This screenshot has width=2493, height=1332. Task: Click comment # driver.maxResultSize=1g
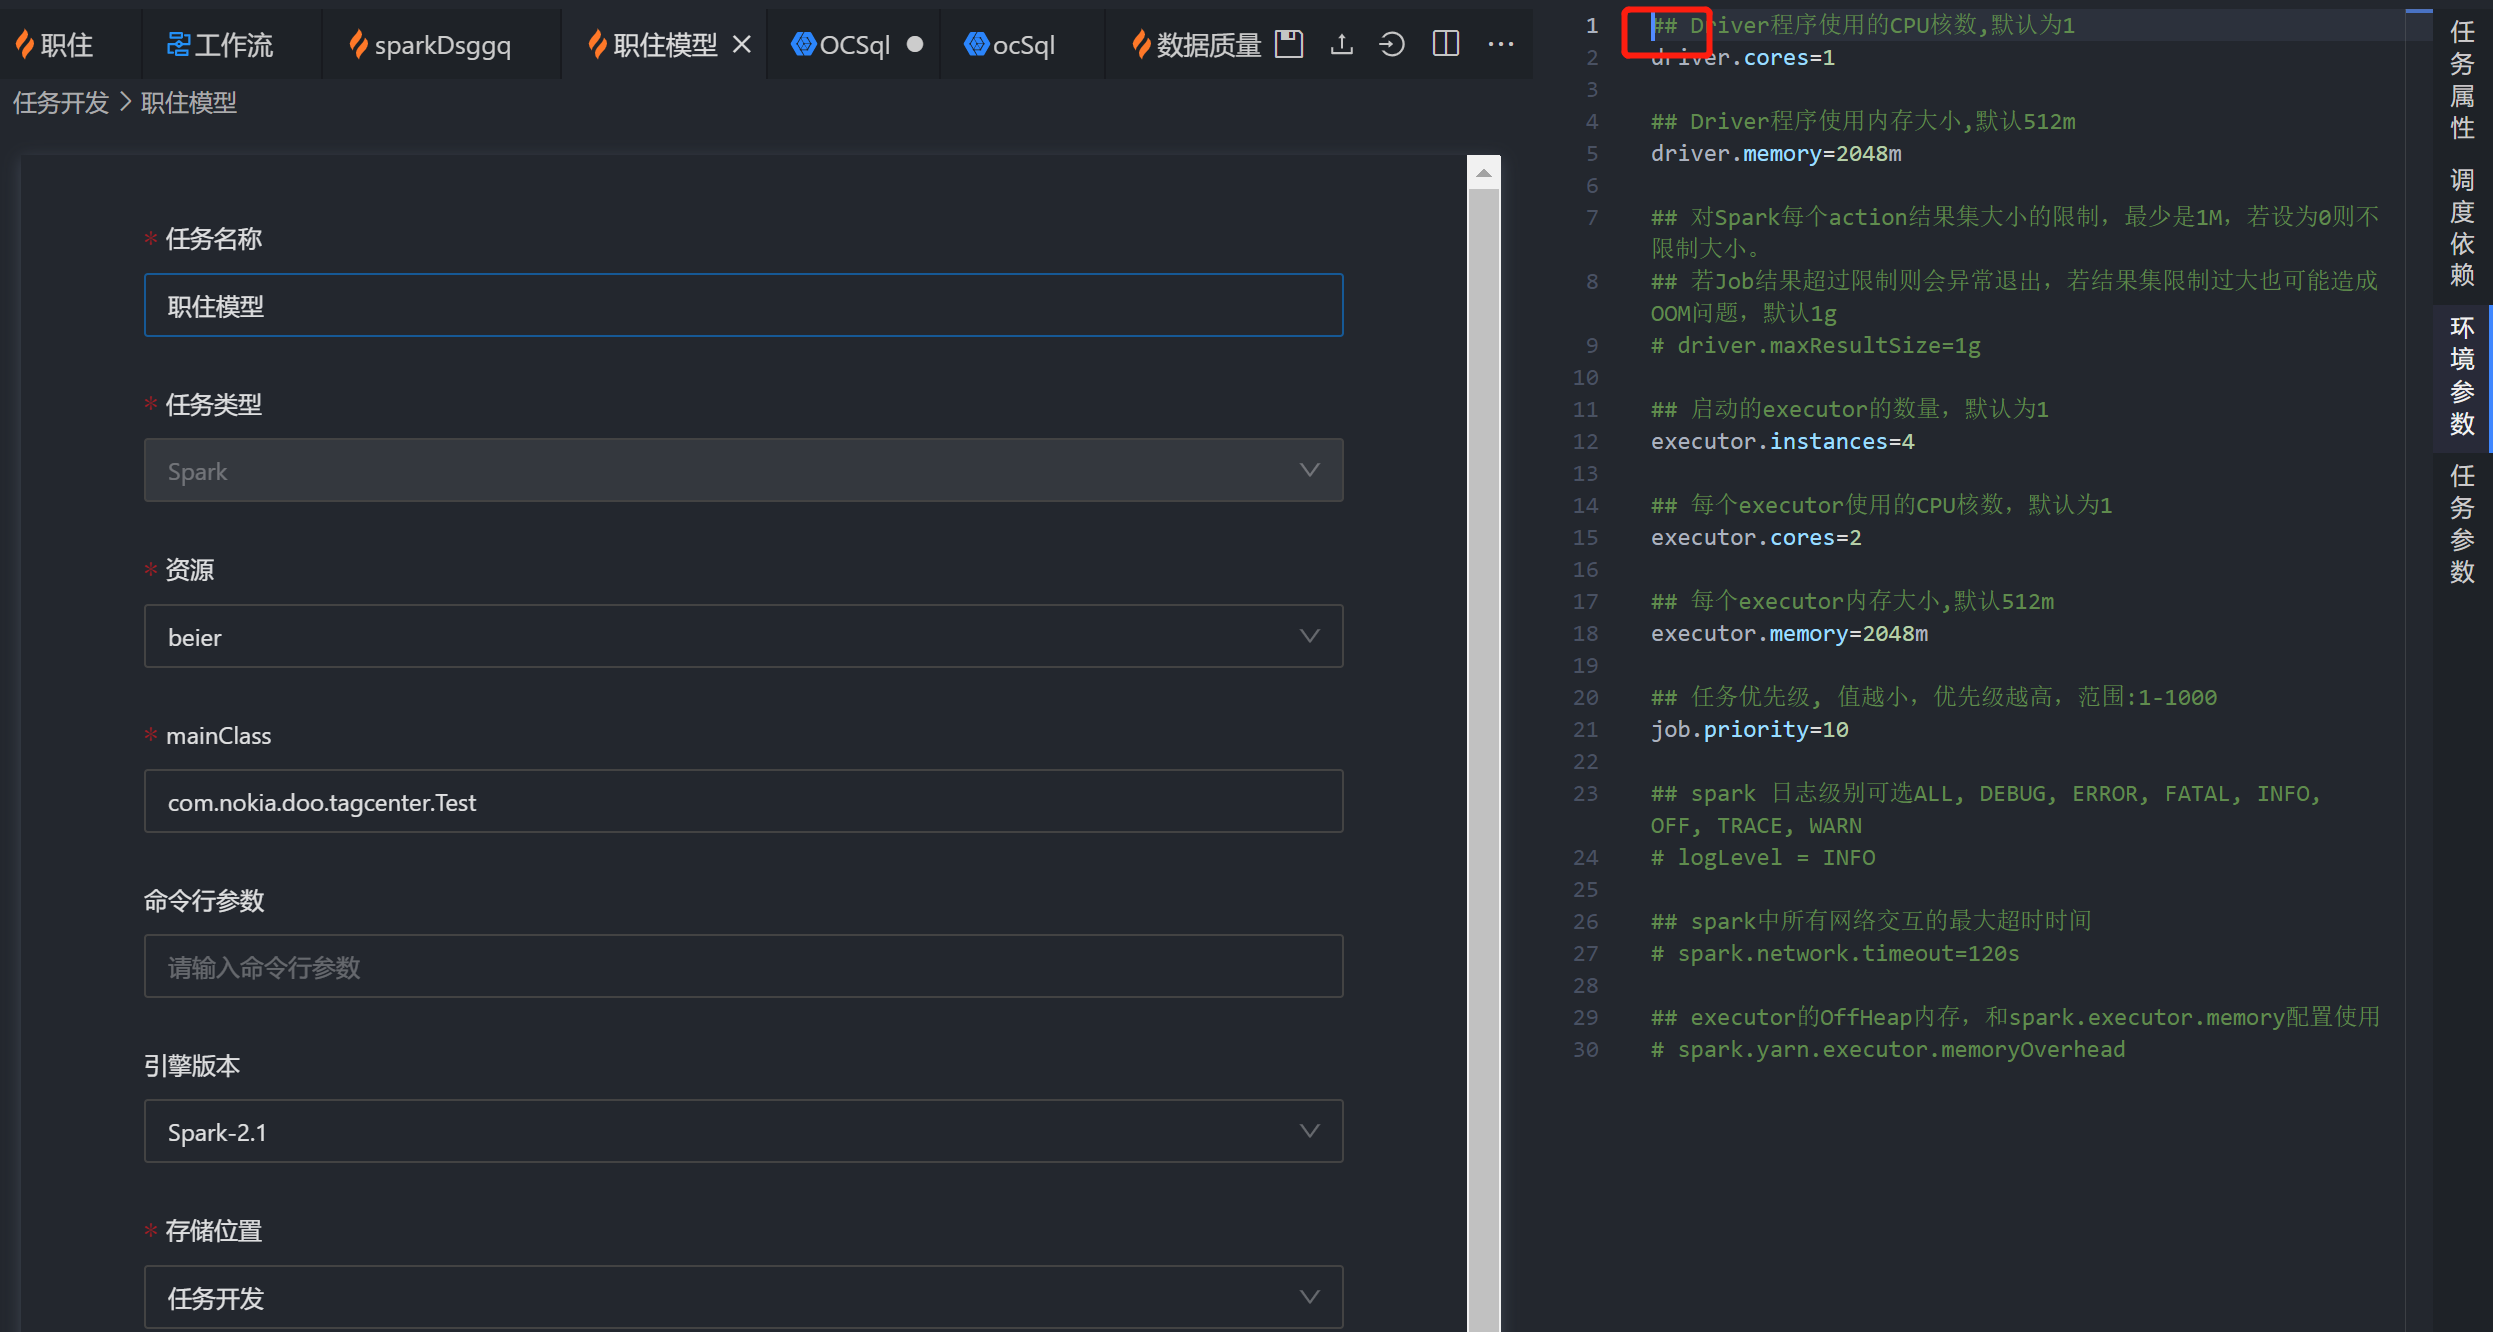(x=1815, y=345)
